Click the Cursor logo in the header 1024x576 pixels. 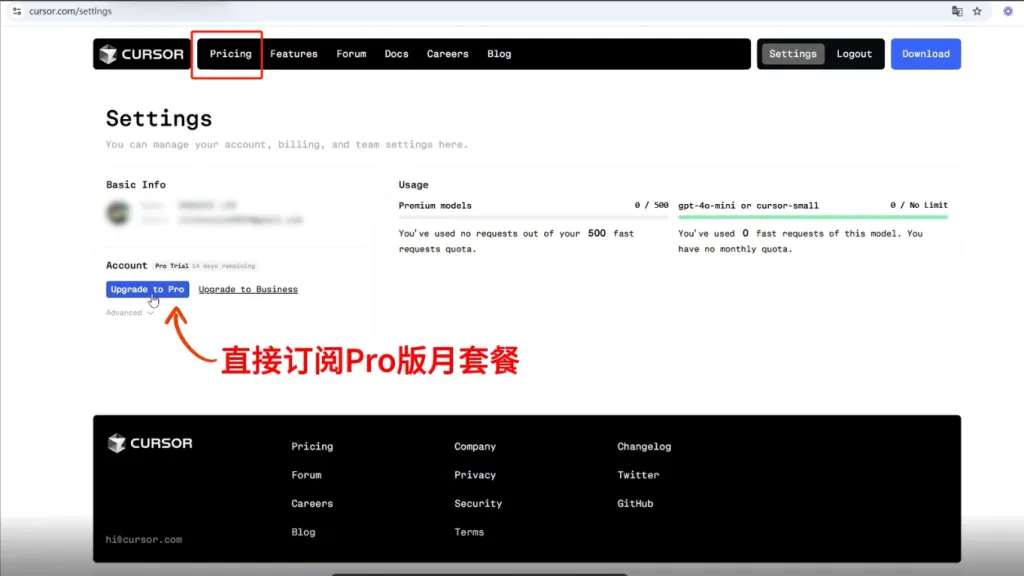(142, 54)
